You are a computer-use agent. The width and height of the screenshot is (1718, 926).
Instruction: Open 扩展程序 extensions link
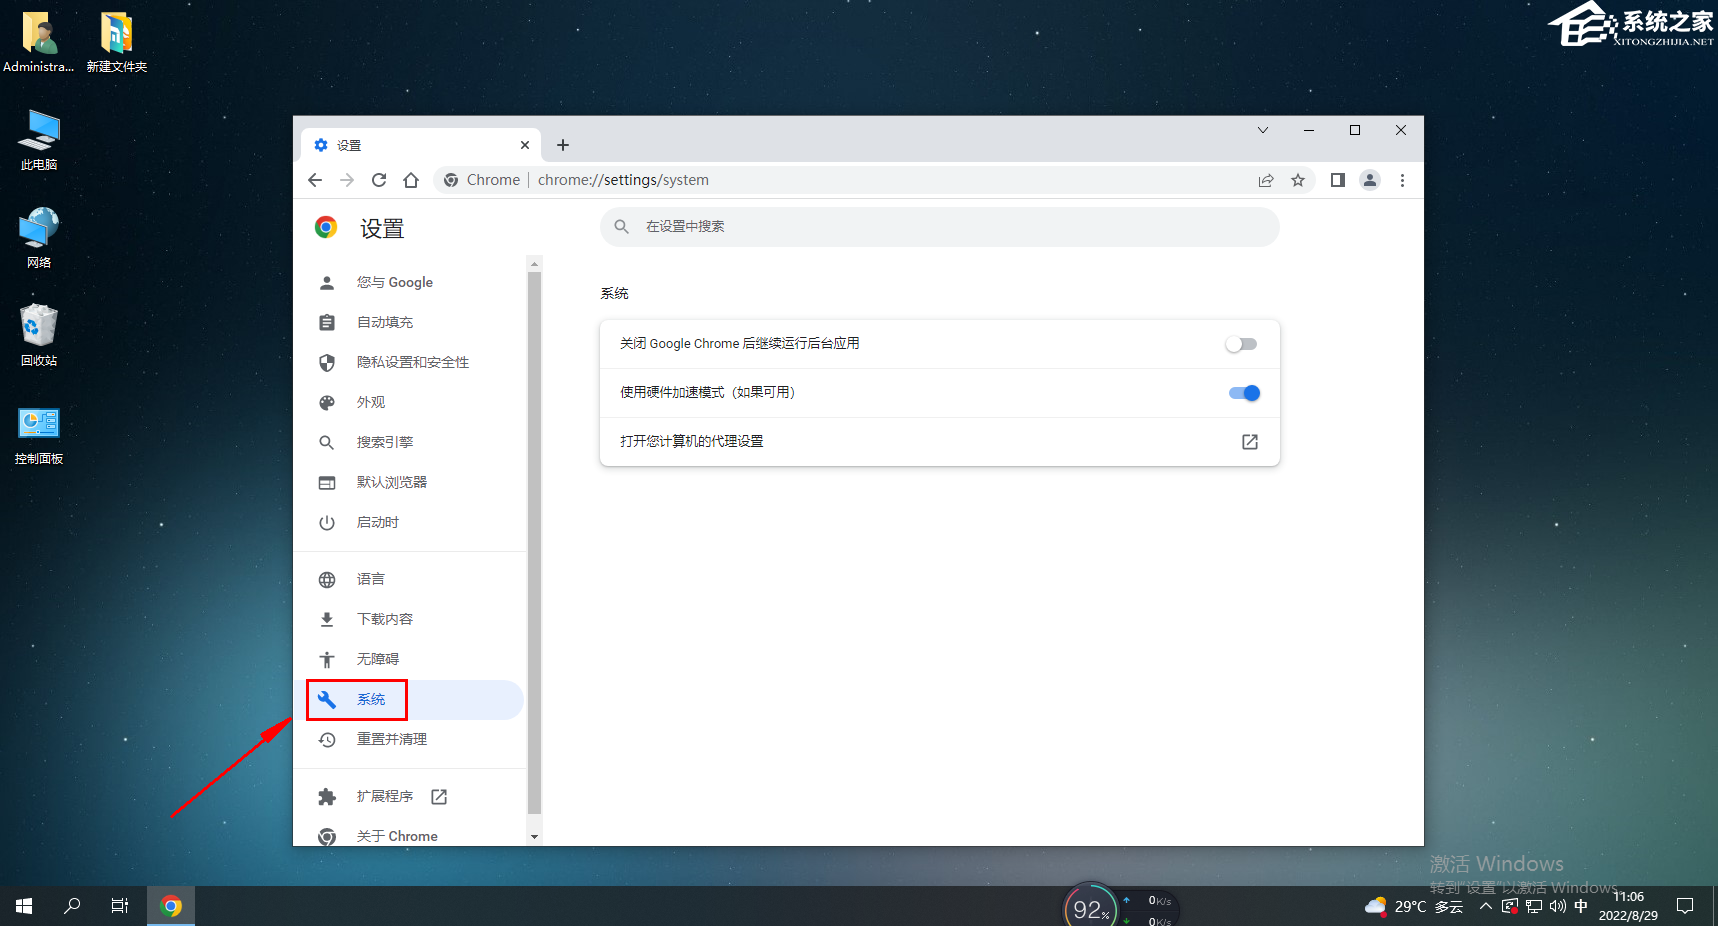(x=385, y=796)
